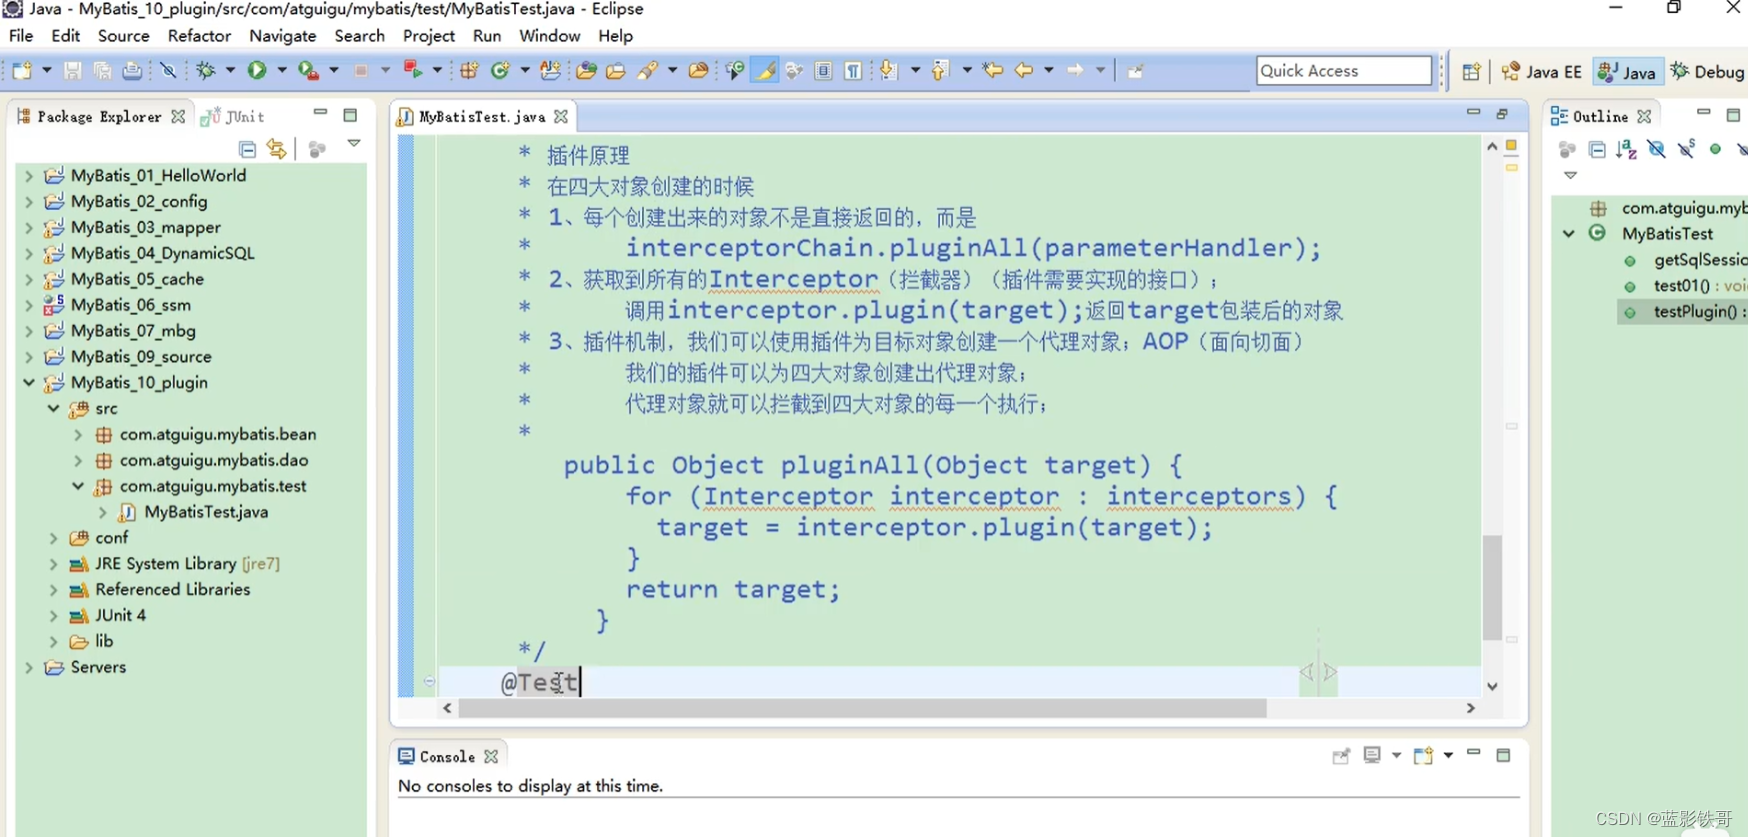The height and width of the screenshot is (837, 1748).
Task: Toggle Pin Editor button
Action: tap(1135, 70)
